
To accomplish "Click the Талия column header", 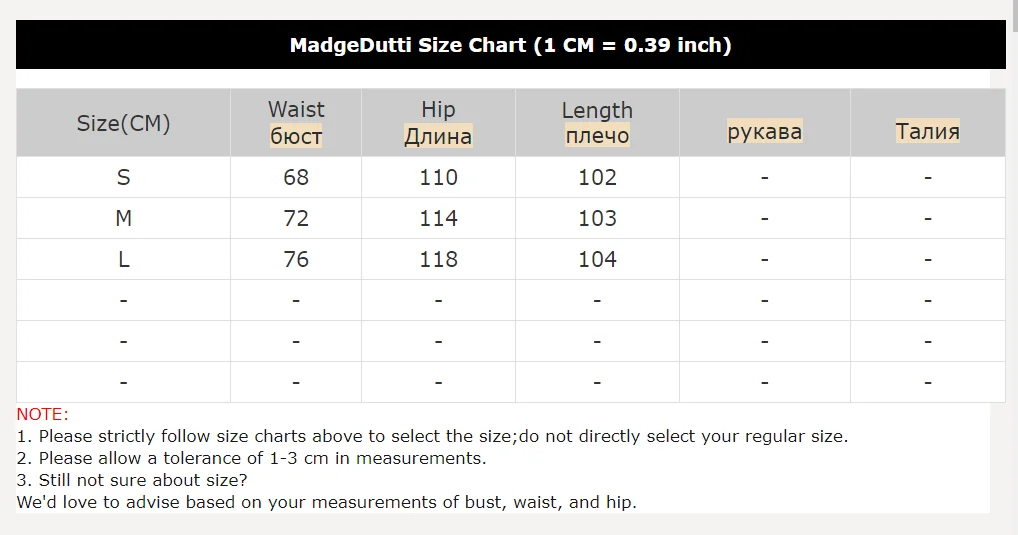I will pyautogui.click(x=927, y=131).
